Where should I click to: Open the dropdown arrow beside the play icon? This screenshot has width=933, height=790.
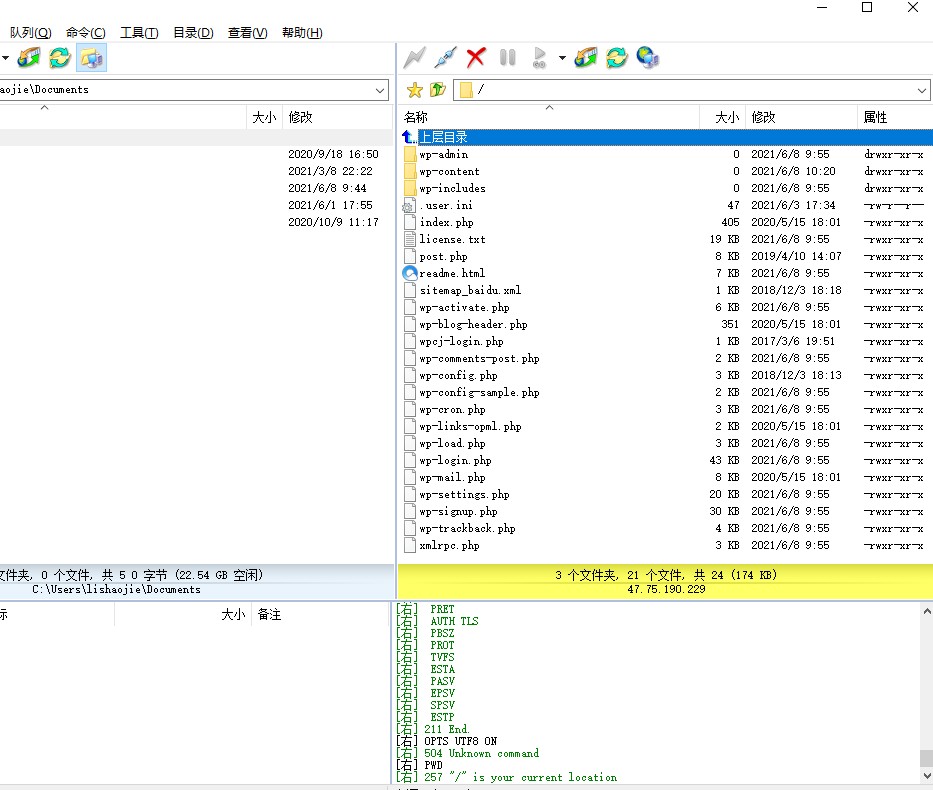(562, 58)
